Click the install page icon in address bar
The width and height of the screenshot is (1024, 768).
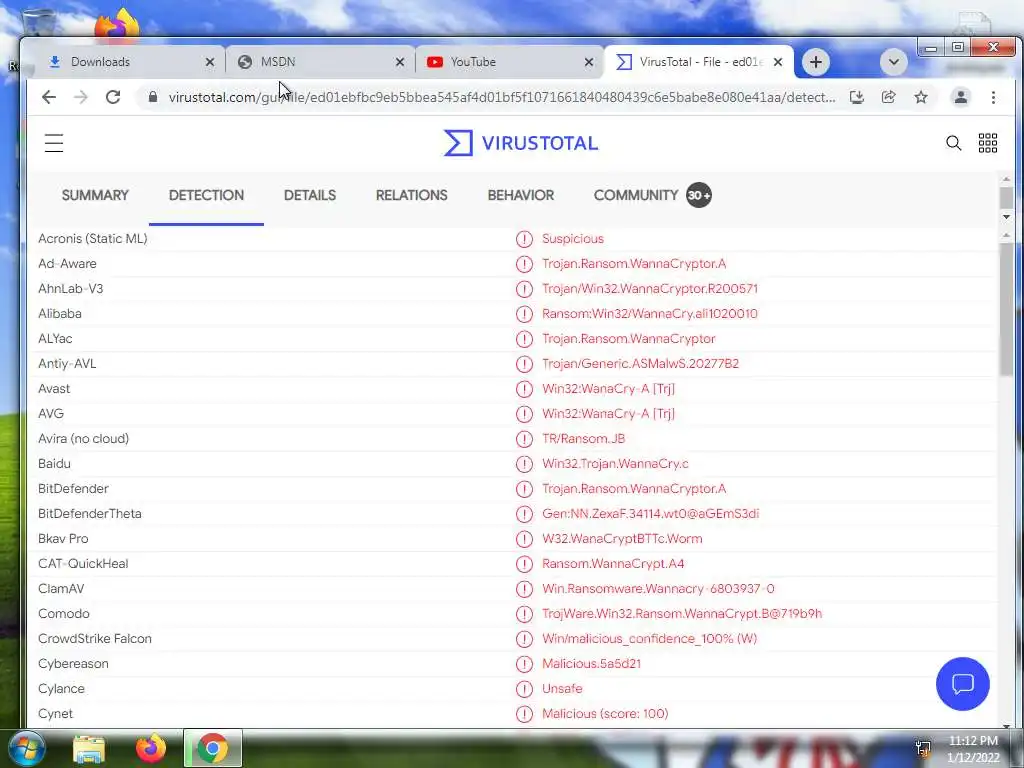point(857,97)
